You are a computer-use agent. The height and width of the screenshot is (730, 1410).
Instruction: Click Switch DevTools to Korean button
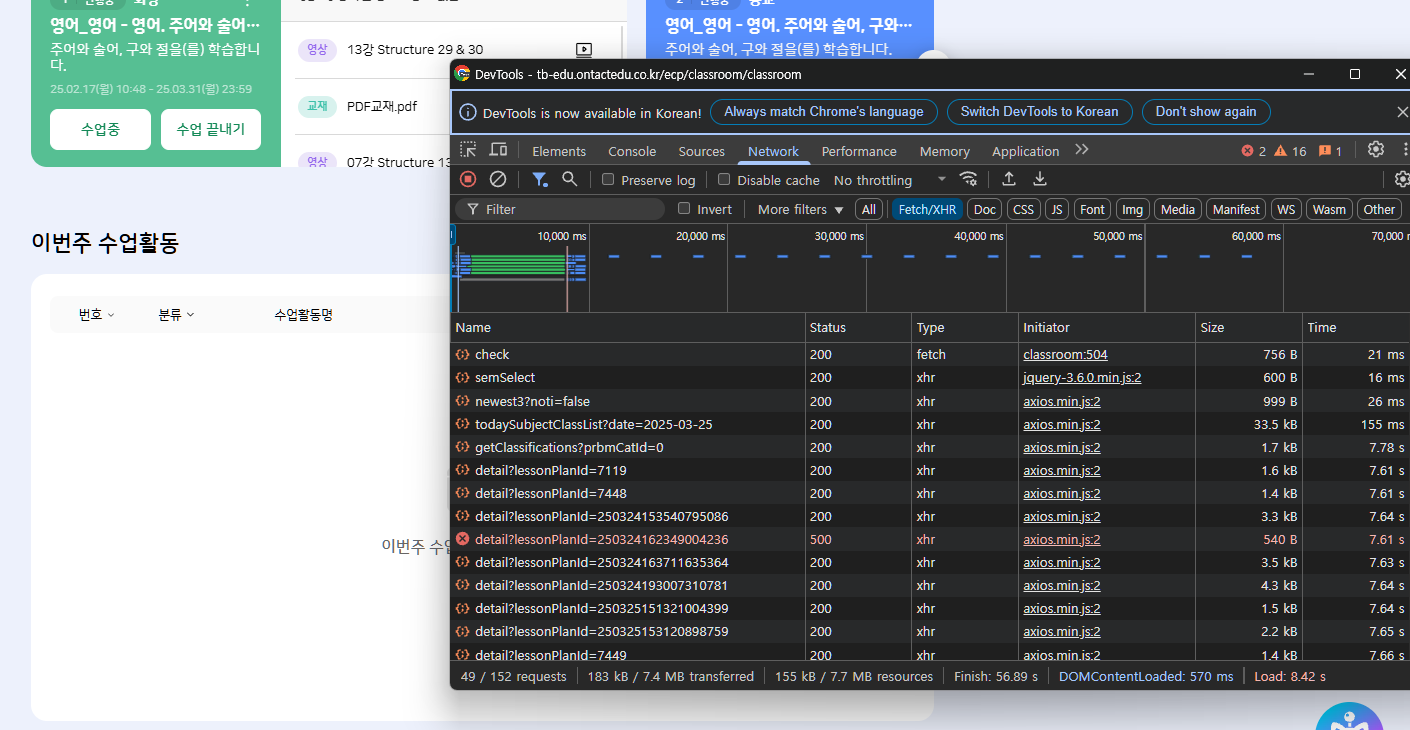coord(1039,112)
